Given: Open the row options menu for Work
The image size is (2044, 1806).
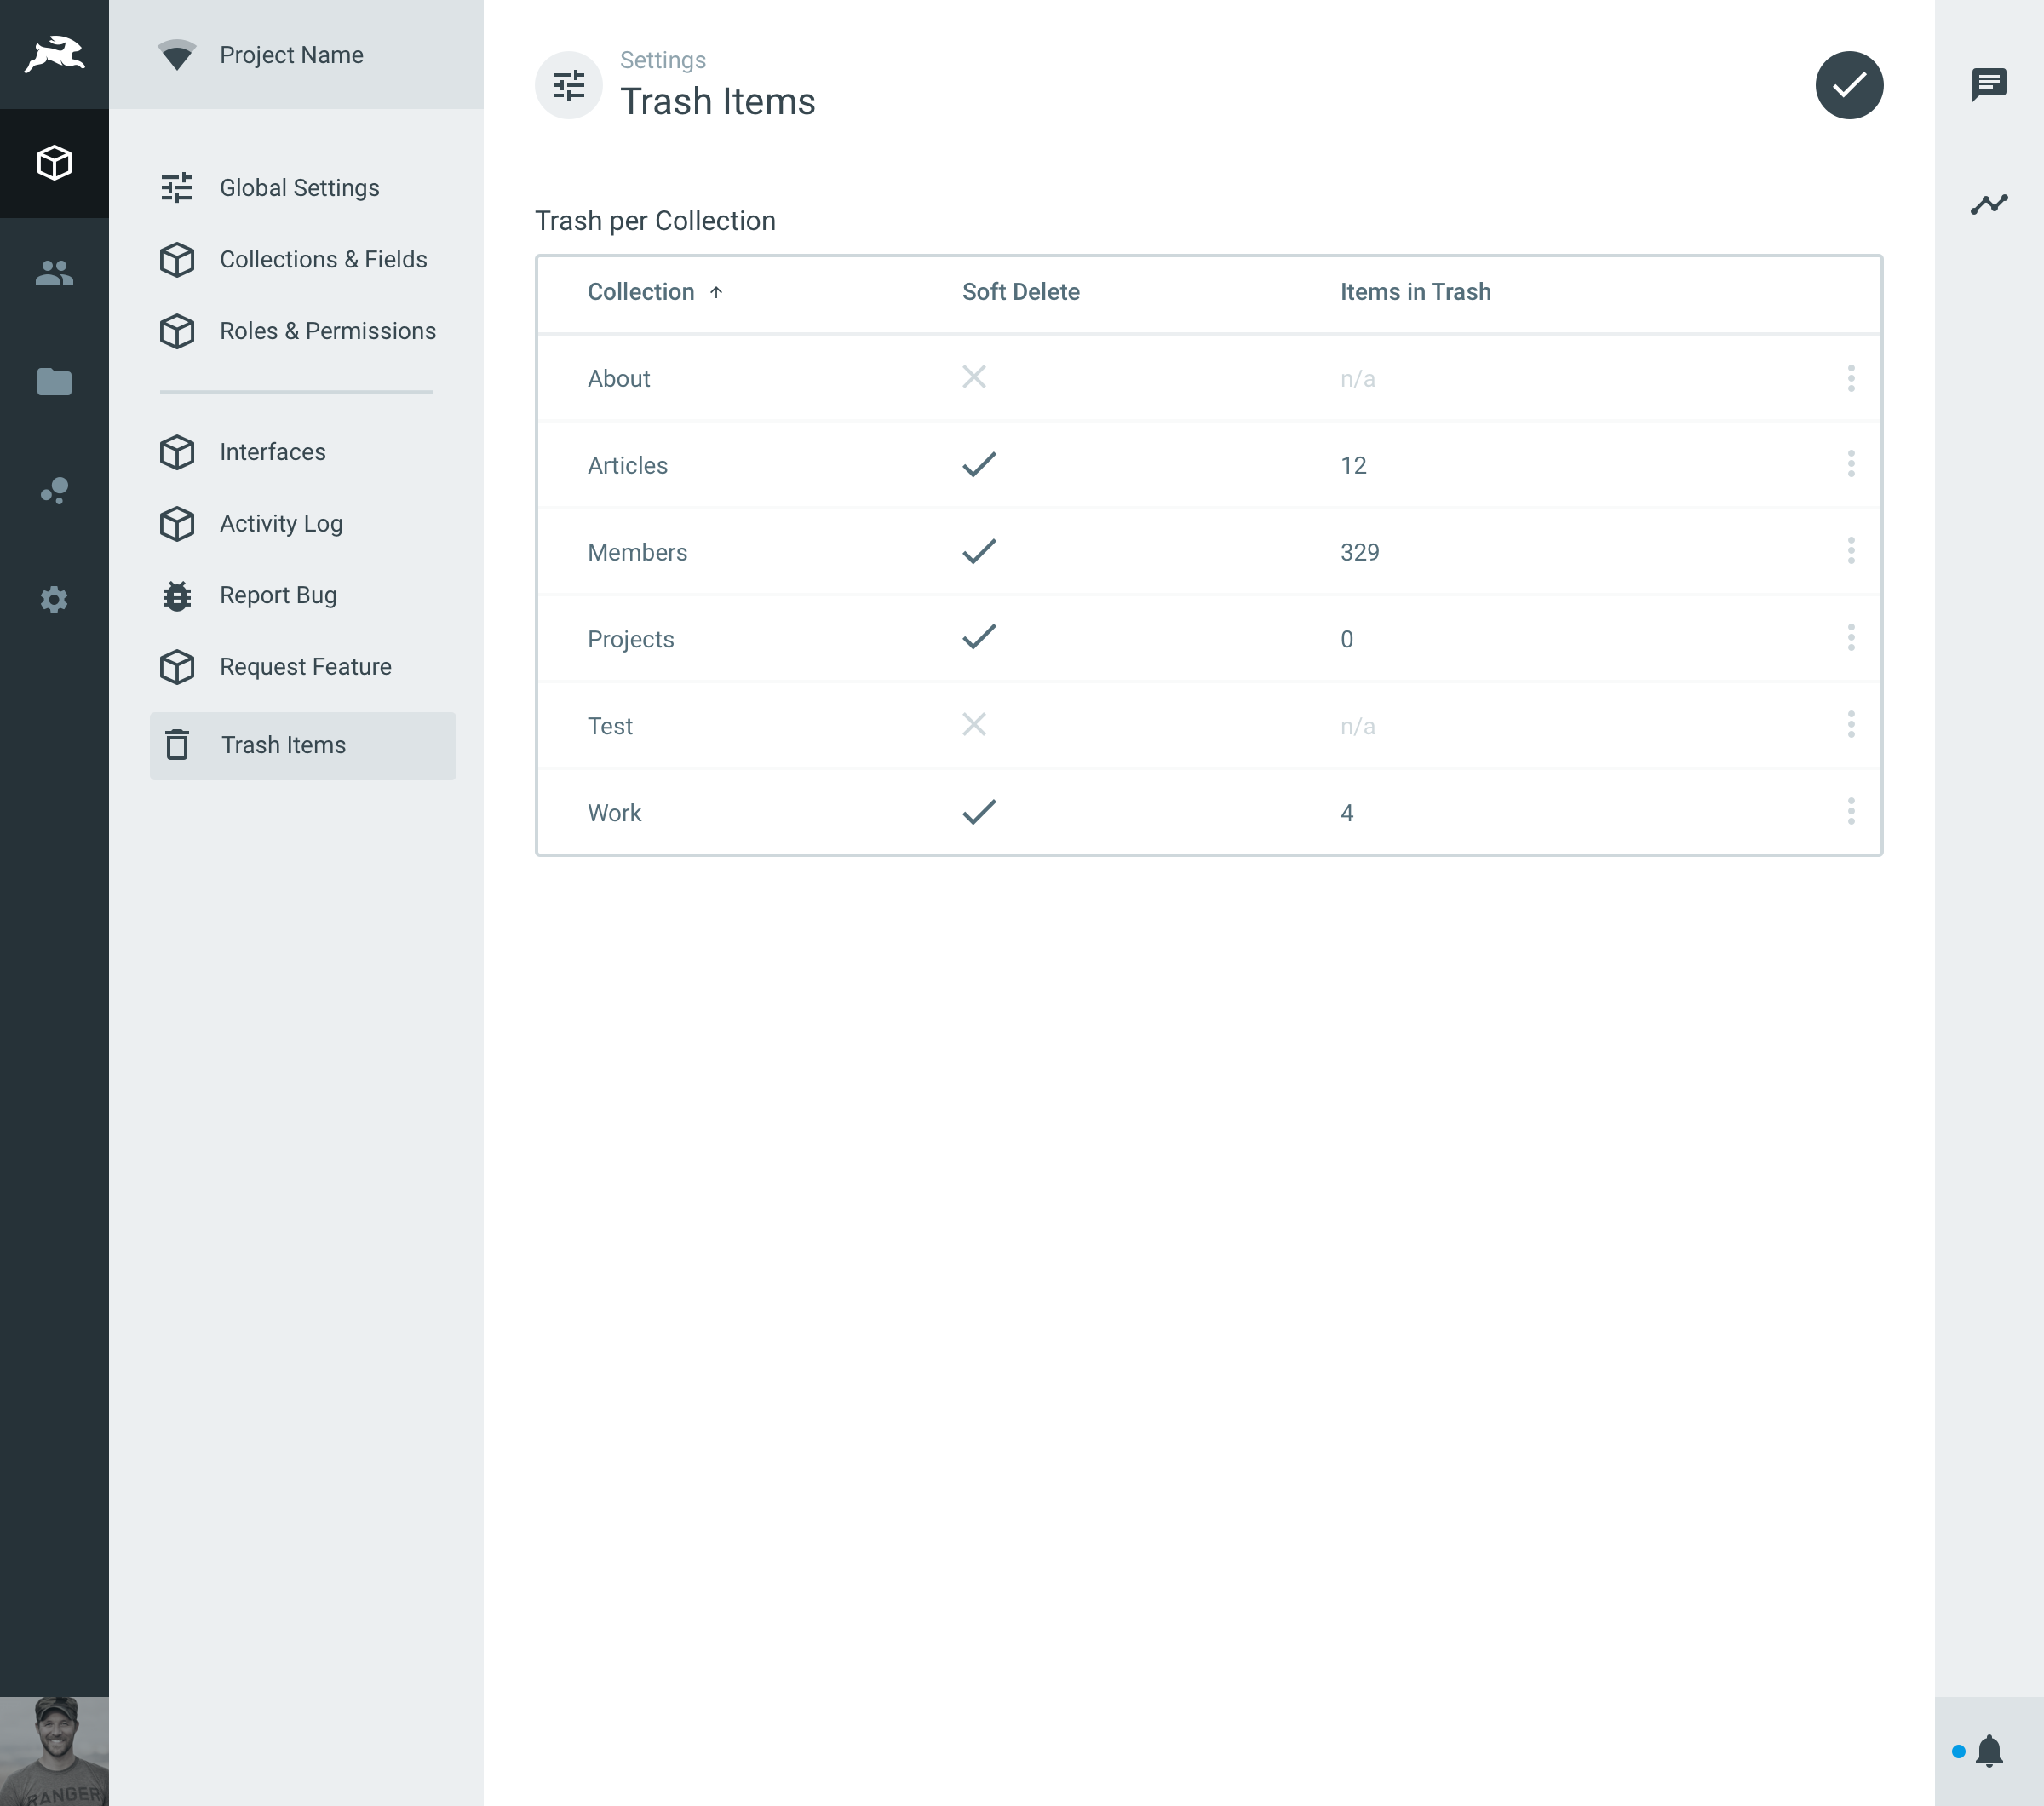Looking at the screenshot, I should 1851,812.
